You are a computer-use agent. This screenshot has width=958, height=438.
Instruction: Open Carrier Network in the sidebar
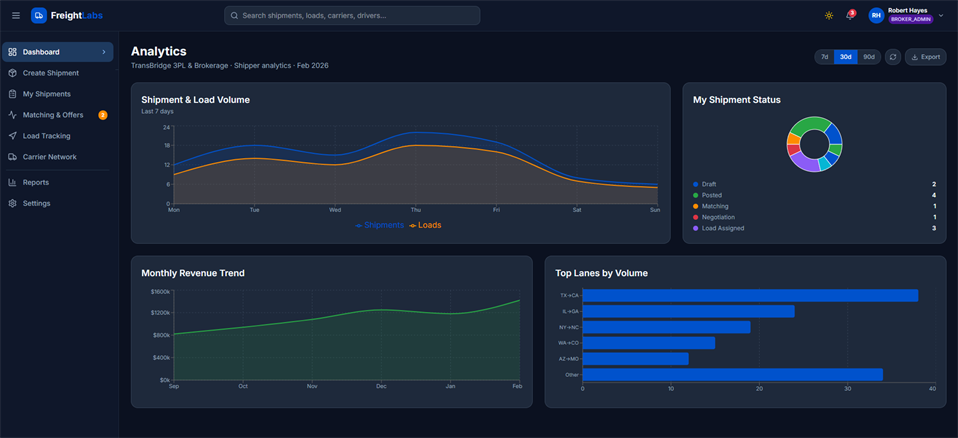point(57,157)
